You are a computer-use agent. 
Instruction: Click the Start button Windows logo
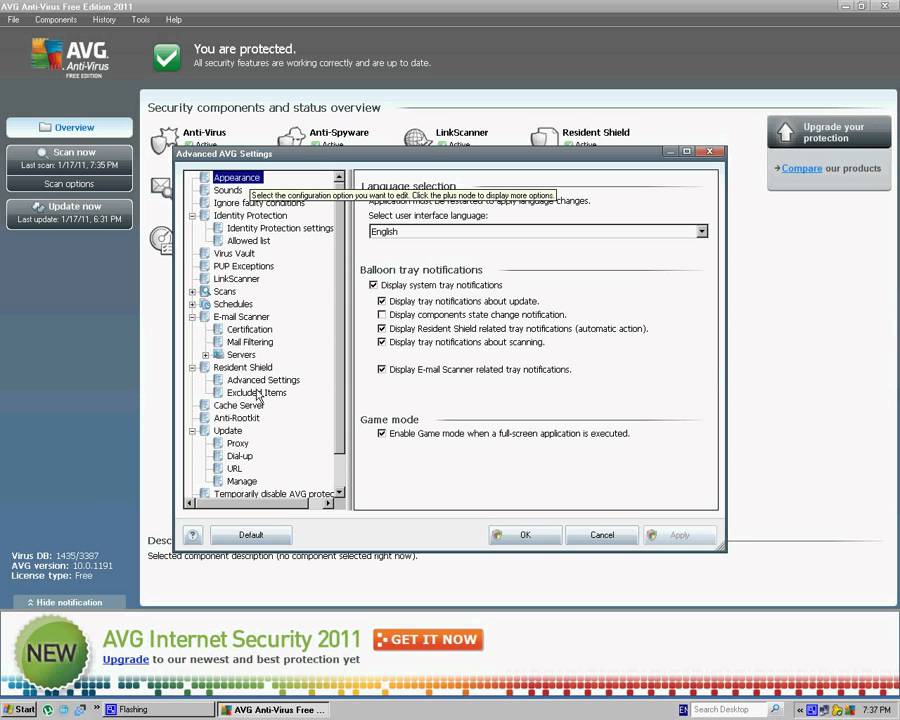8,709
